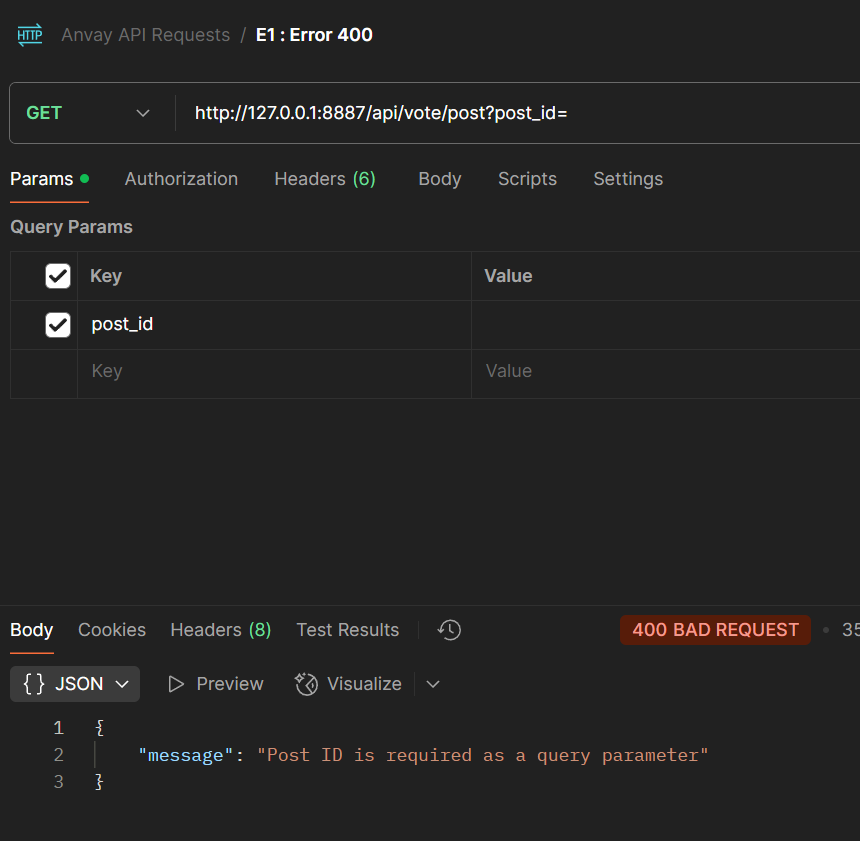The height and width of the screenshot is (841, 860).
Task: Open the extra options chevron beside Visualize
Action: click(432, 683)
